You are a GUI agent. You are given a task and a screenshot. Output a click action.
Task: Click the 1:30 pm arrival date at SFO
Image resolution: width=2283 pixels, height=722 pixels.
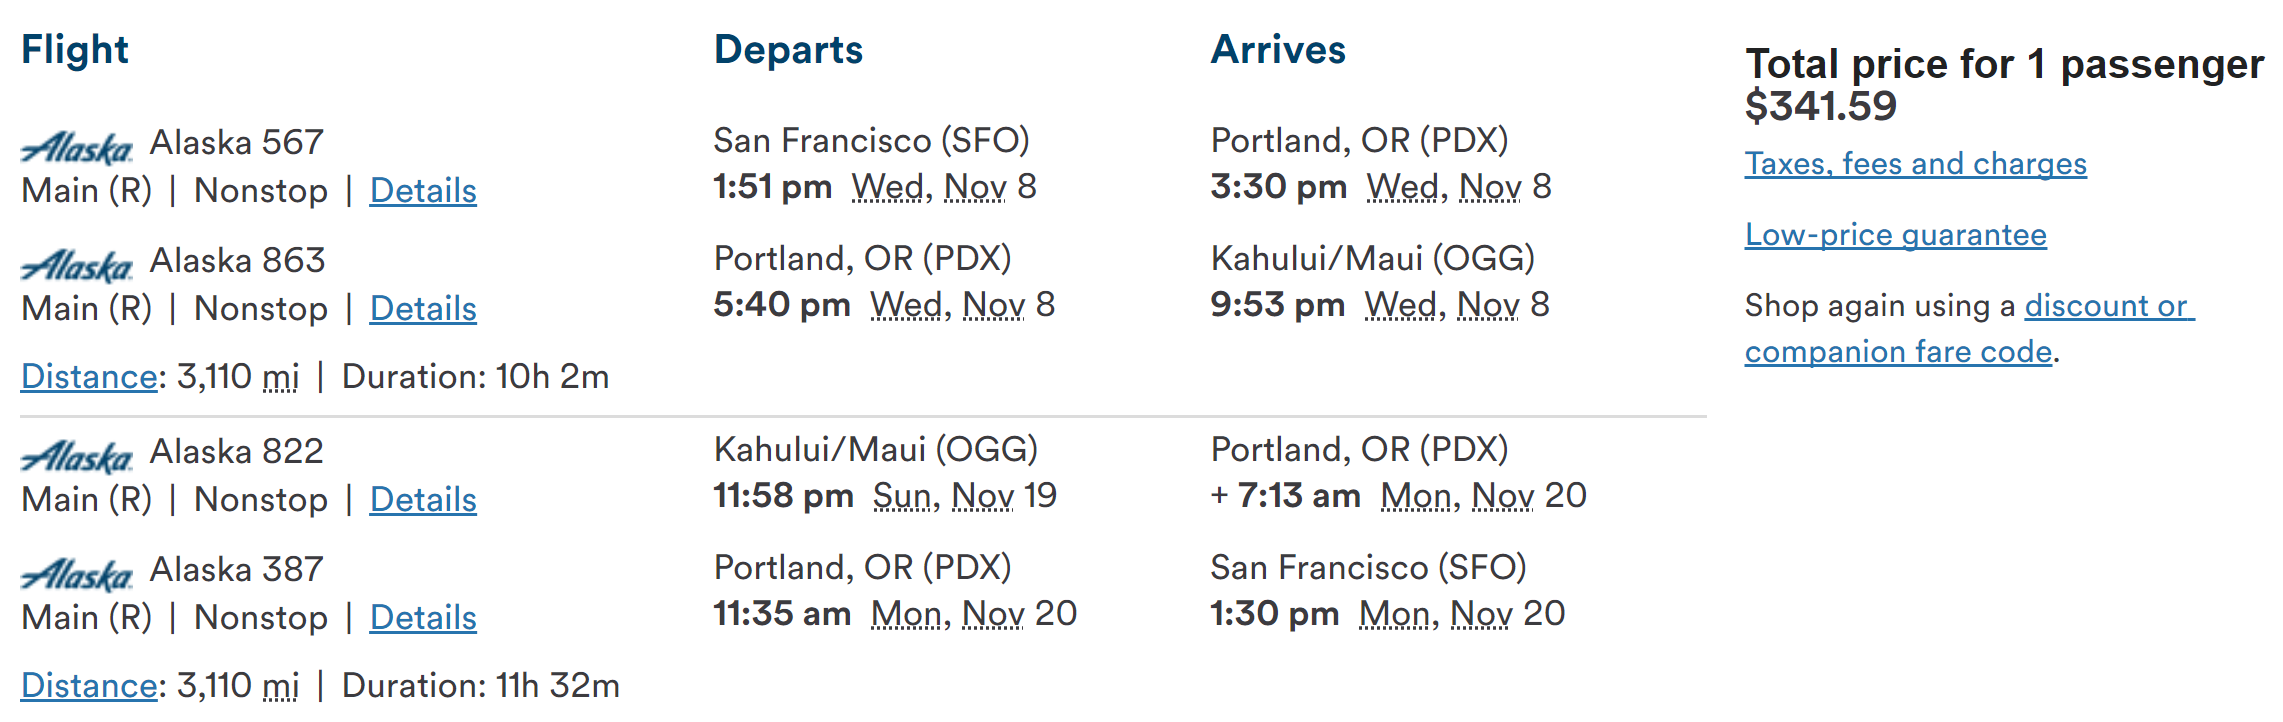click(x=1462, y=614)
